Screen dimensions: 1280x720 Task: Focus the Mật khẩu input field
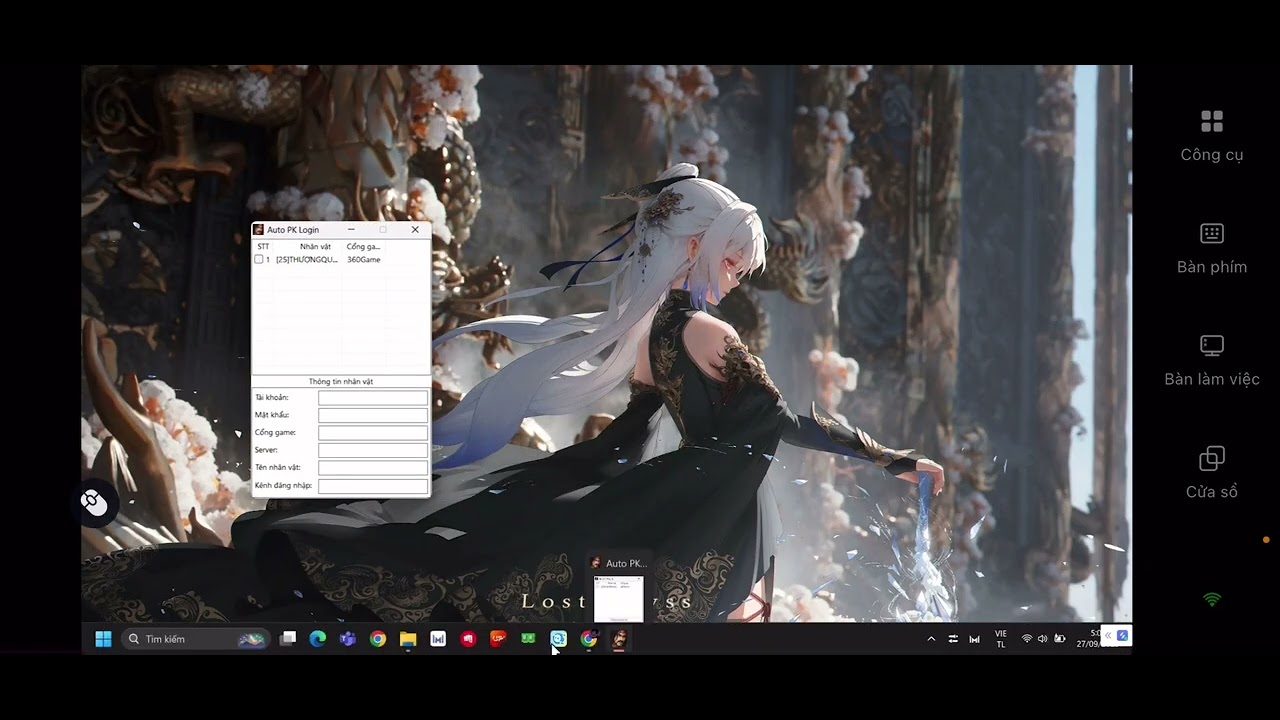[x=373, y=415]
